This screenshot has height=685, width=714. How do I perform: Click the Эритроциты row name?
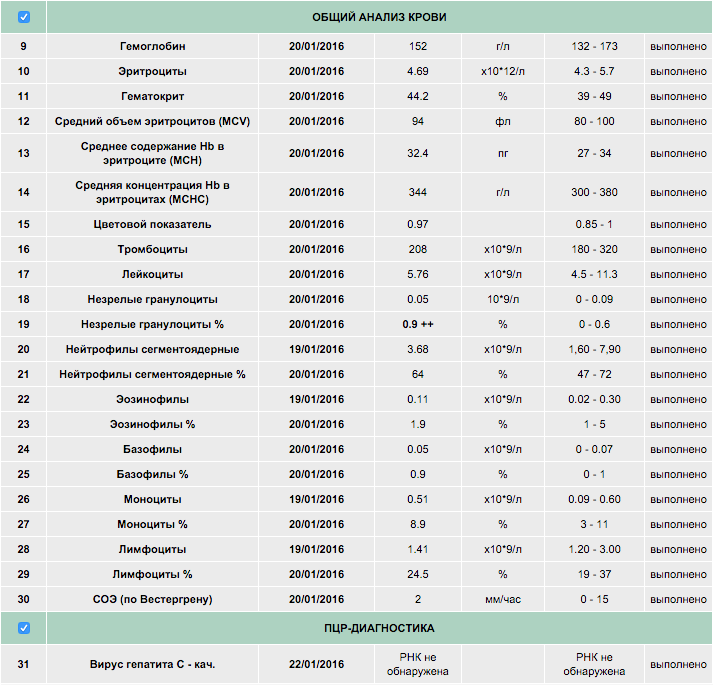coord(153,71)
